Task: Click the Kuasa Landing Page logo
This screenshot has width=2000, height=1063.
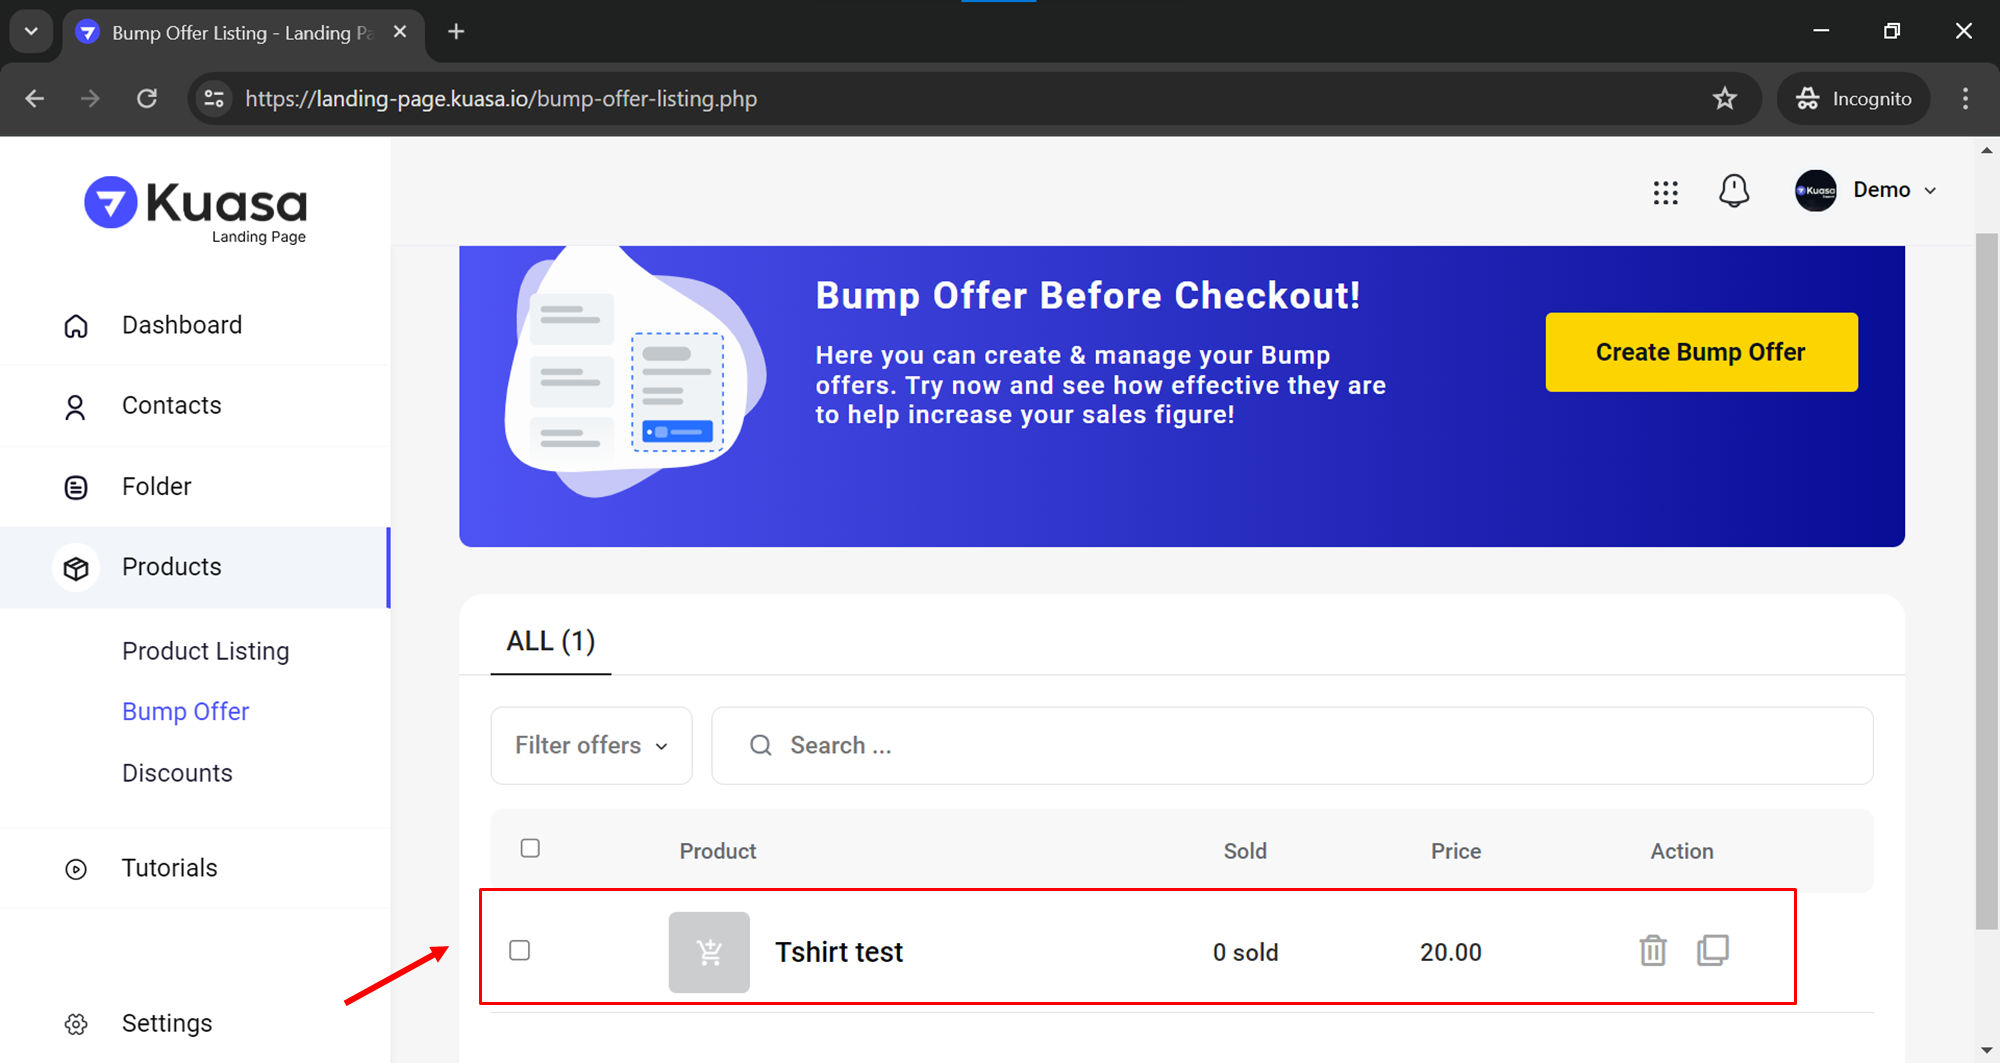Action: coord(196,208)
